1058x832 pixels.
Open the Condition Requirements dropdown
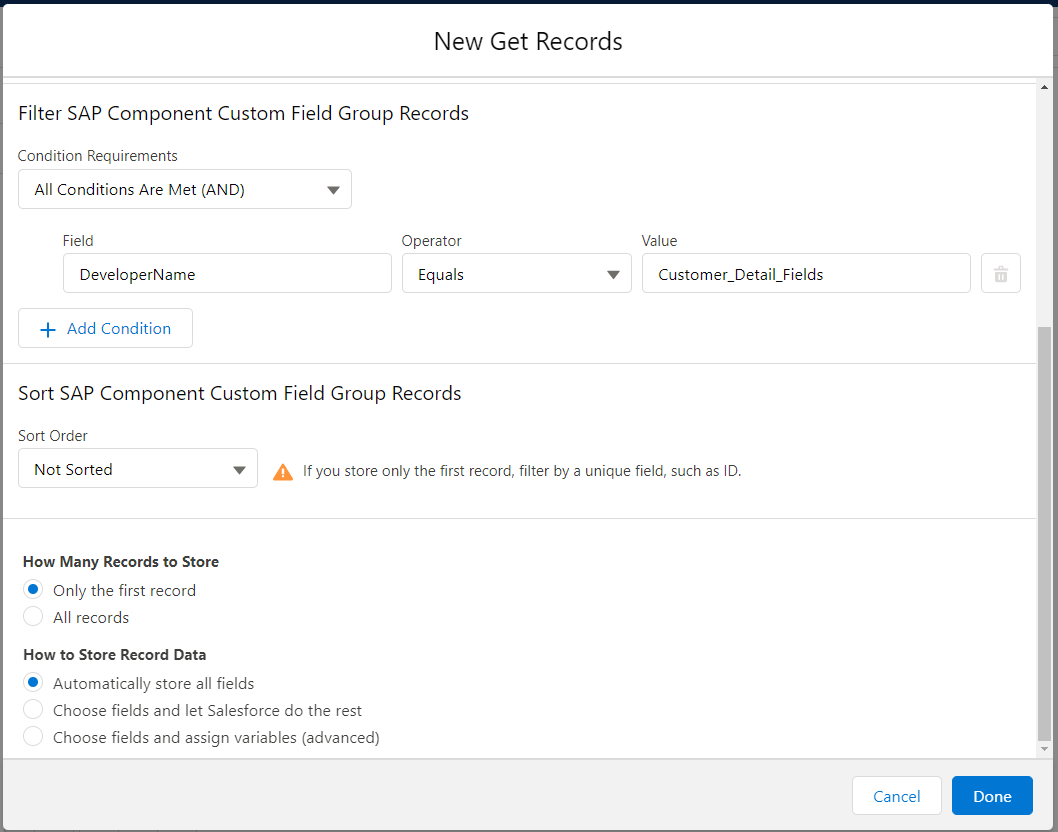185,190
